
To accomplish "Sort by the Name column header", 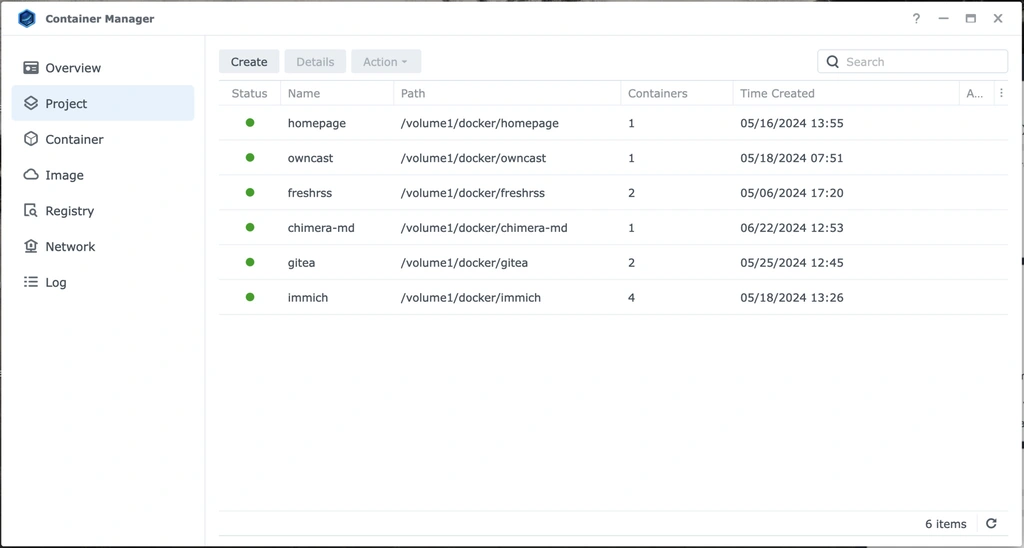I will (x=337, y=93).
